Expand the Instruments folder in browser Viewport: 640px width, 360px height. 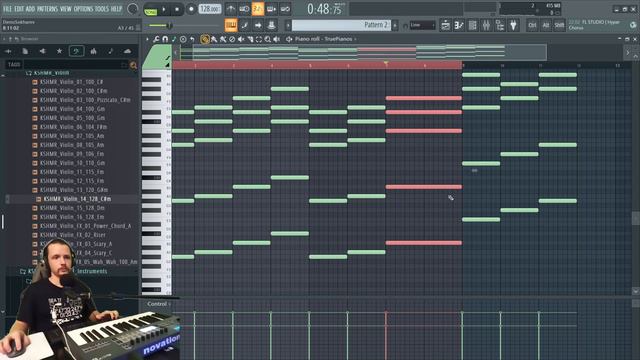coord(63,271)
